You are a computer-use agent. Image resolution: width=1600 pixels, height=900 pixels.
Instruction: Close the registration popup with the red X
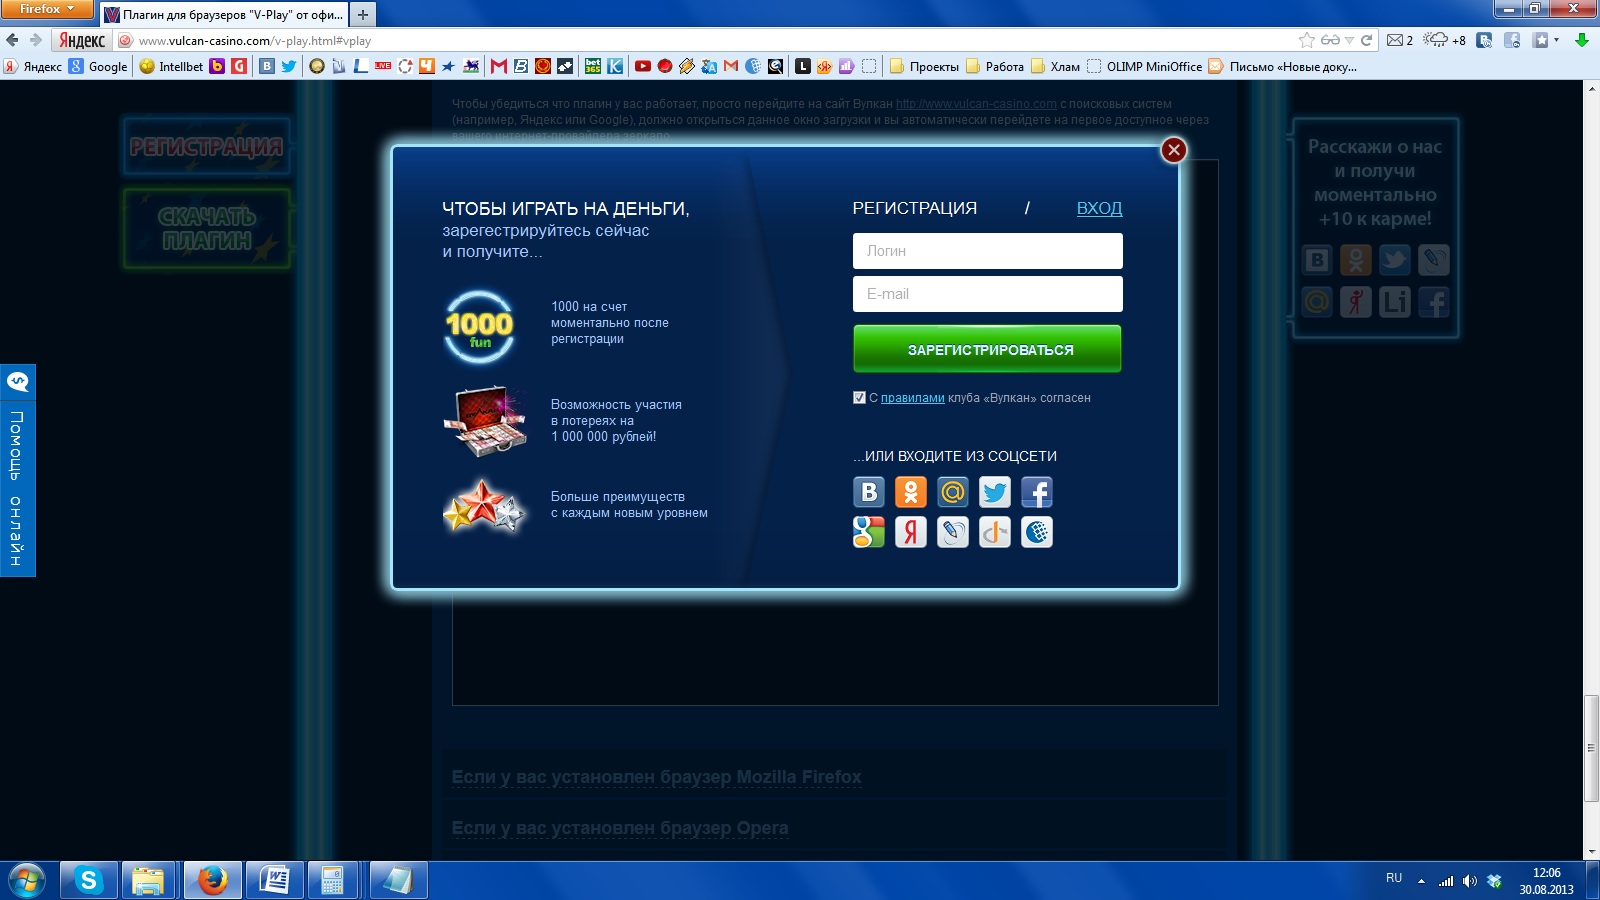tap(1174, 150)
